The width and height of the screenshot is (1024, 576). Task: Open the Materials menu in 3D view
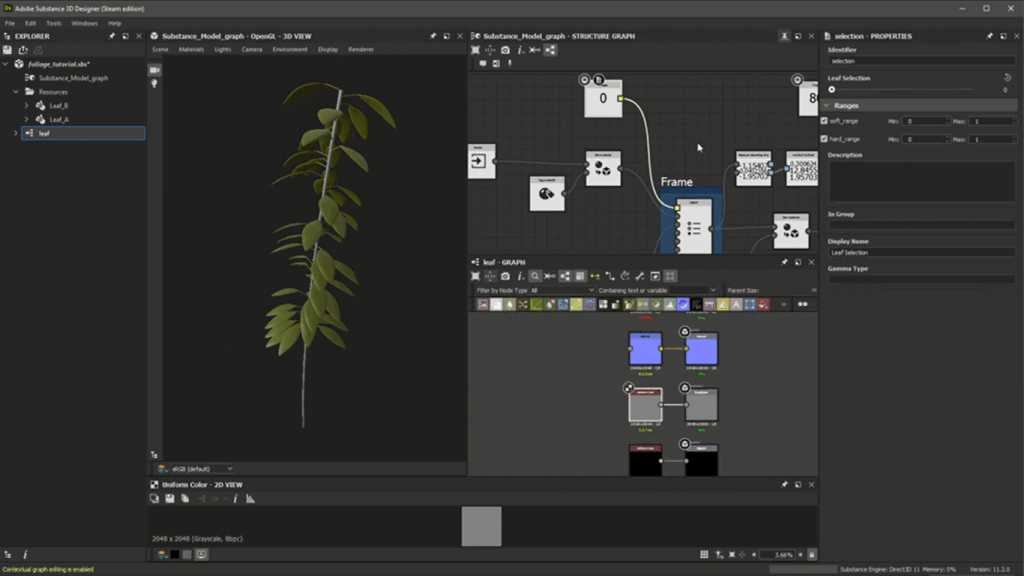tap(191, 49)
